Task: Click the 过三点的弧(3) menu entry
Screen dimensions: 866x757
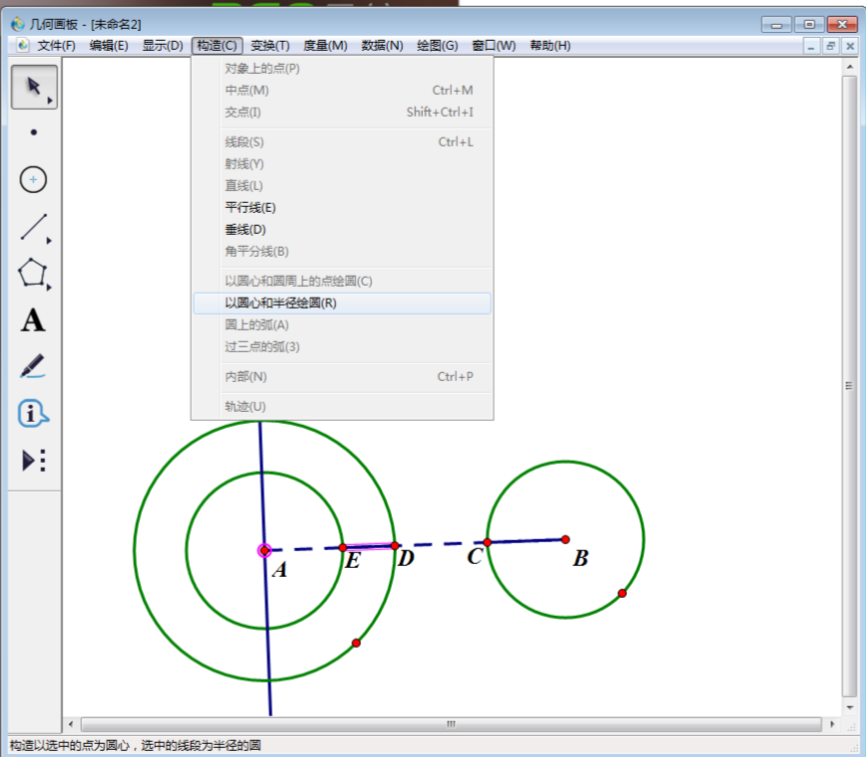Action: click(342, 347)
